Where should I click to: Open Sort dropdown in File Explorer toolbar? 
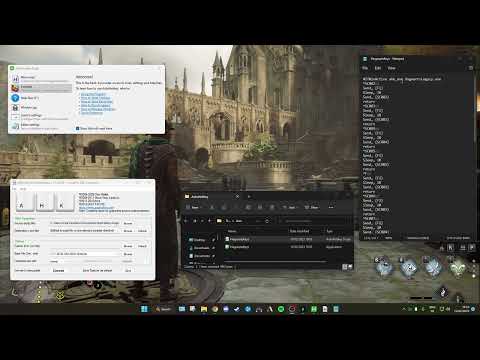pyautogui.click(x=290, y=207)
